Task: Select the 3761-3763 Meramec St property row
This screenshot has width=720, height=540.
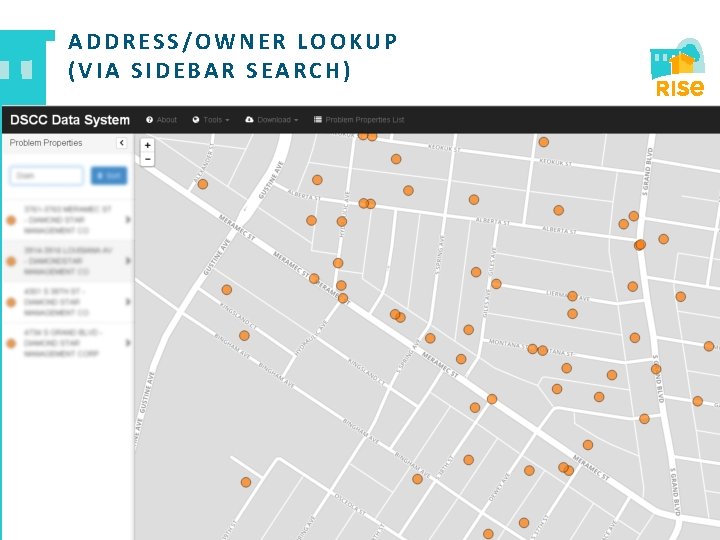Action: (x=68, y=220)
